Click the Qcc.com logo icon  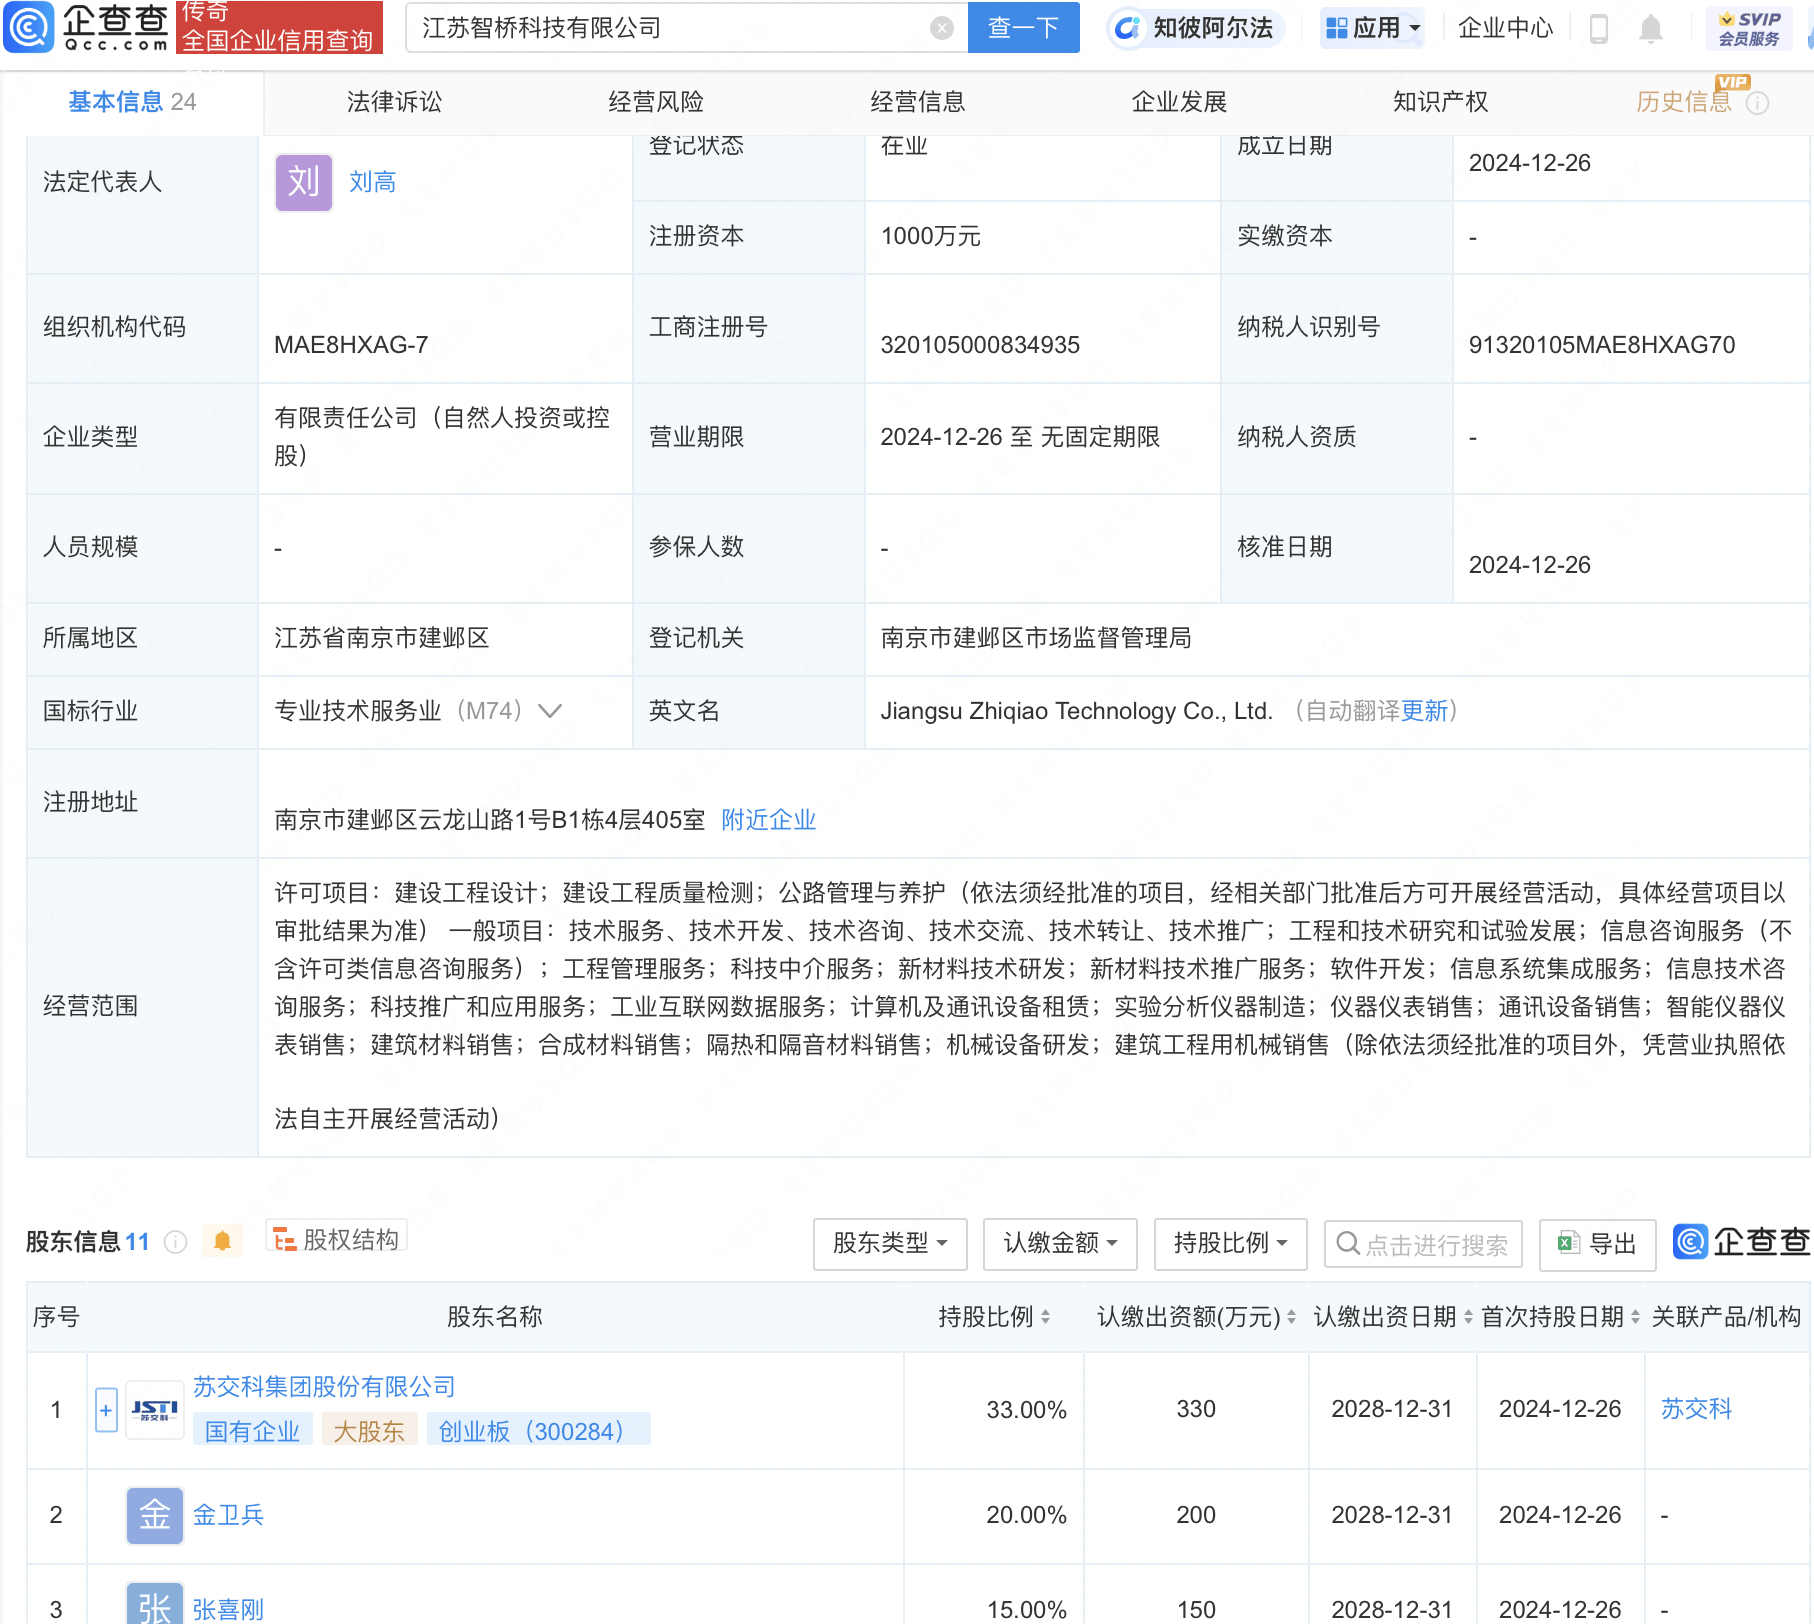[29, 27]
